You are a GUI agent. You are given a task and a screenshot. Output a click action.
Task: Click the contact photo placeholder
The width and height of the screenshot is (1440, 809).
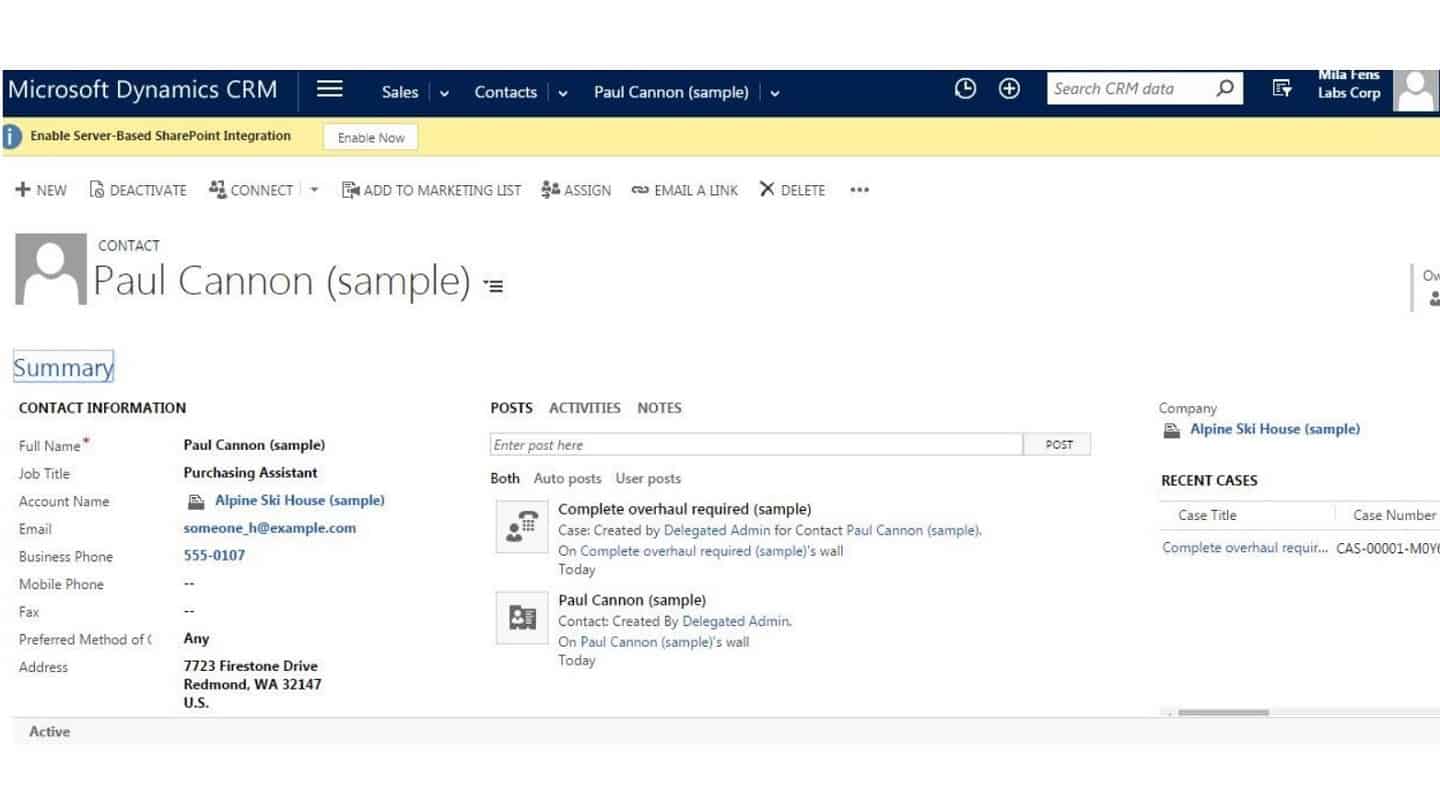click(50, 269)
